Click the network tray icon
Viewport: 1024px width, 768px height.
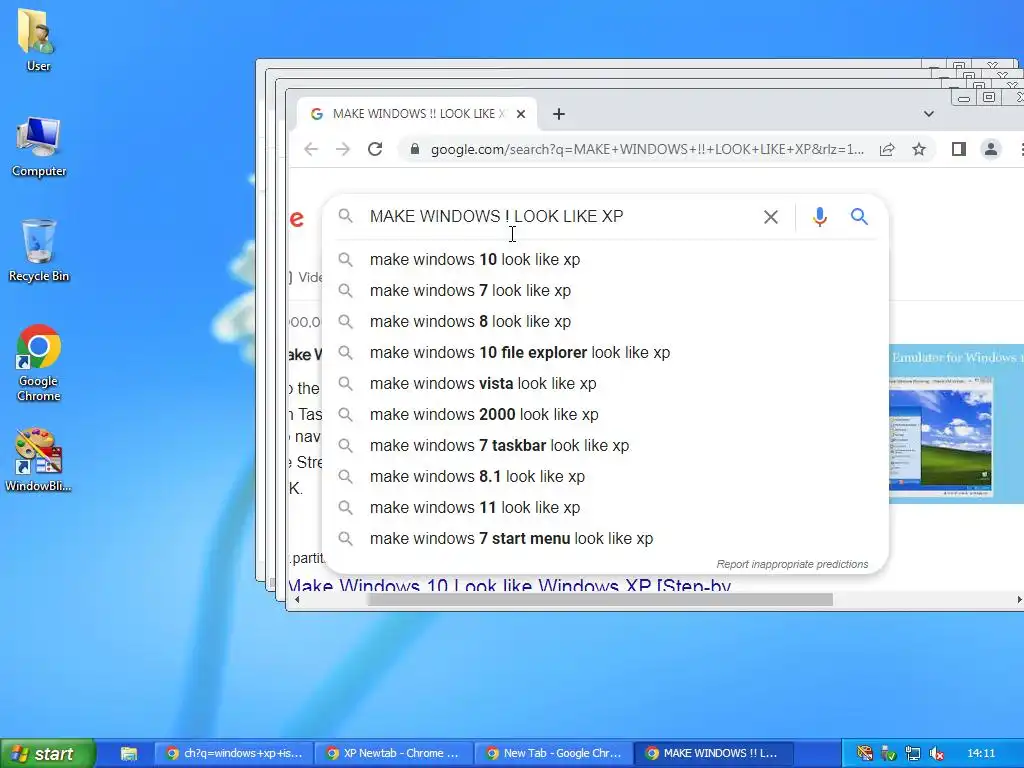coord(912,754)
